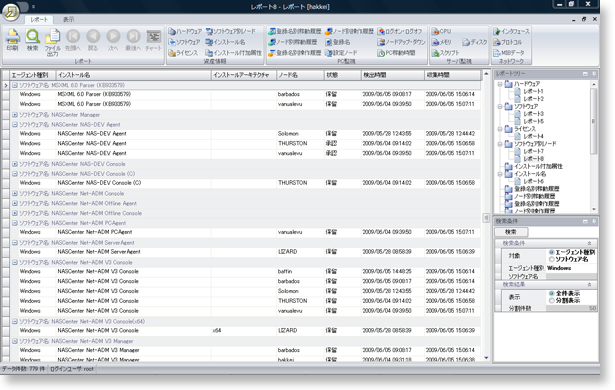Image resolution: width=615 pixels, height=390 pixels.
Task: Open インストール名 in the ribbon
Action: 226,42
